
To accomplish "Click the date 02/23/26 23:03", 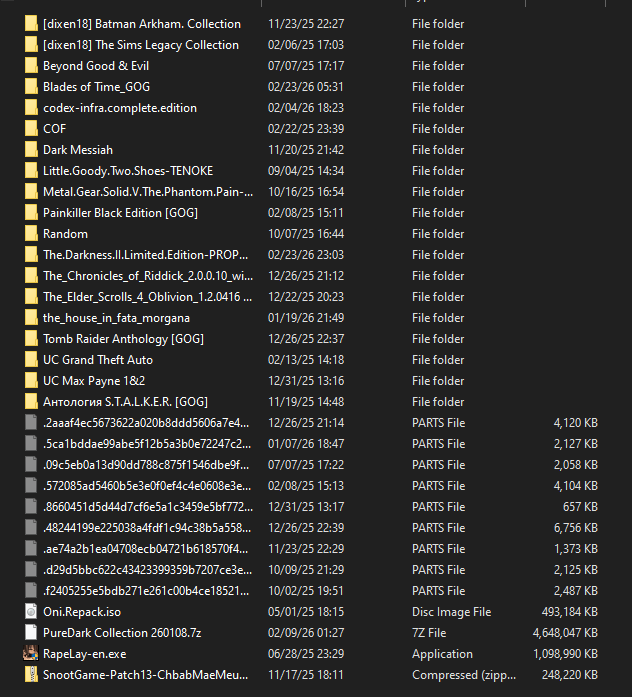I will click(306, 255).
